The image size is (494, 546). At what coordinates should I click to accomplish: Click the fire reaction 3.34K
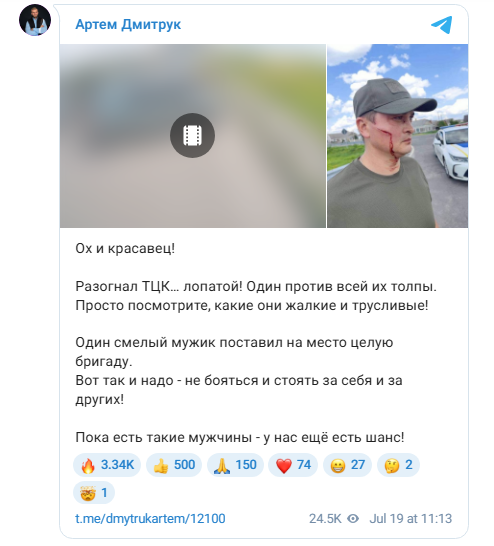point(107,465)
